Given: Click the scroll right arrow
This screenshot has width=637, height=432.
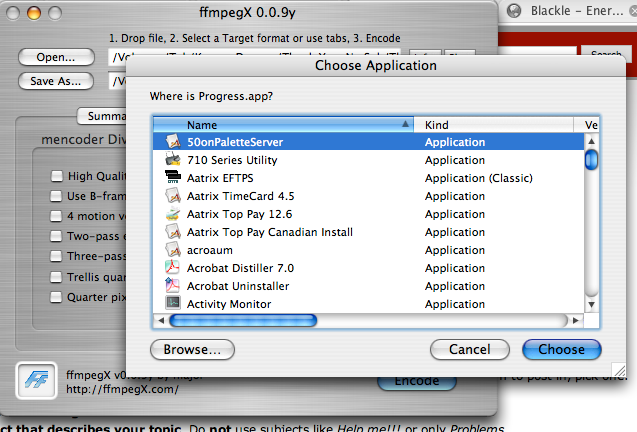Looking at the screenshot, I should pos(576,321).
